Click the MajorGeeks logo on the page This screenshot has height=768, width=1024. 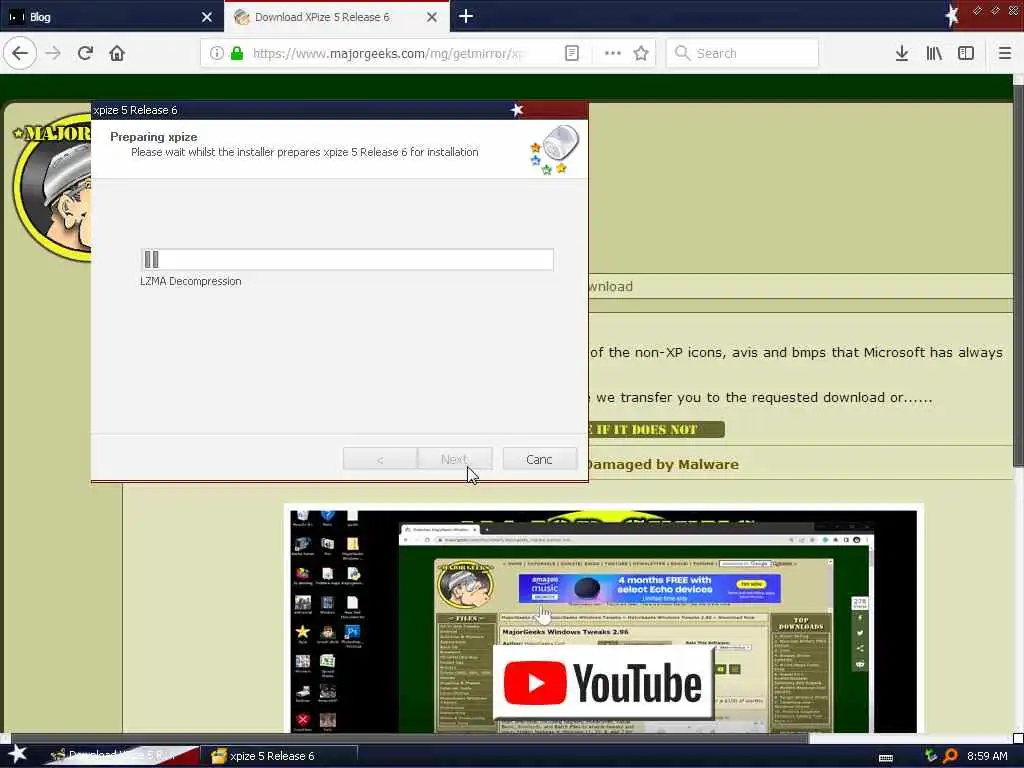coord(52,187)
